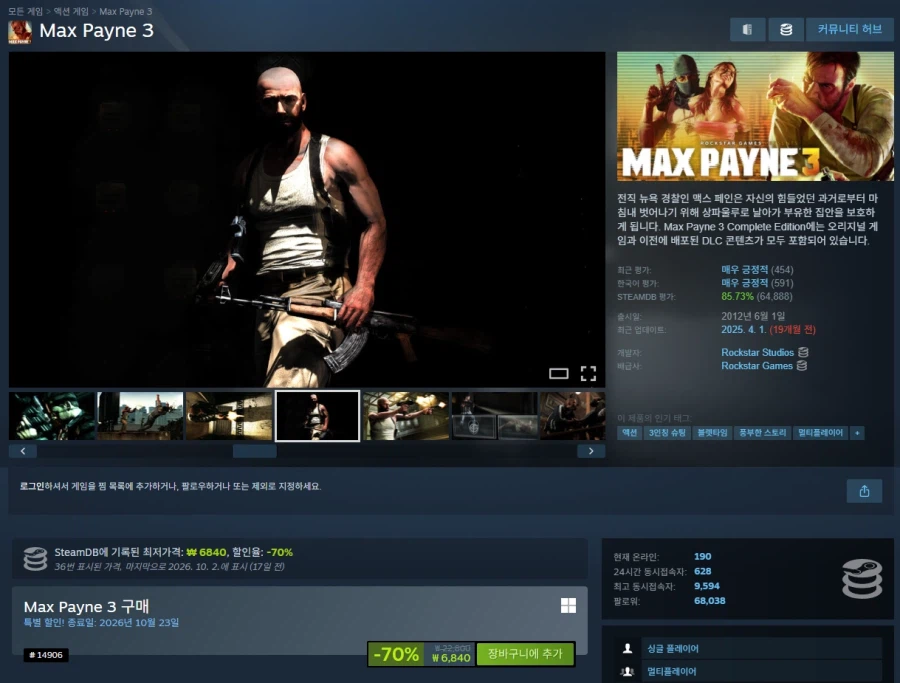
Task: Click SteamDB logo beside lowest recorded price
Action: (x=35, y=559)
